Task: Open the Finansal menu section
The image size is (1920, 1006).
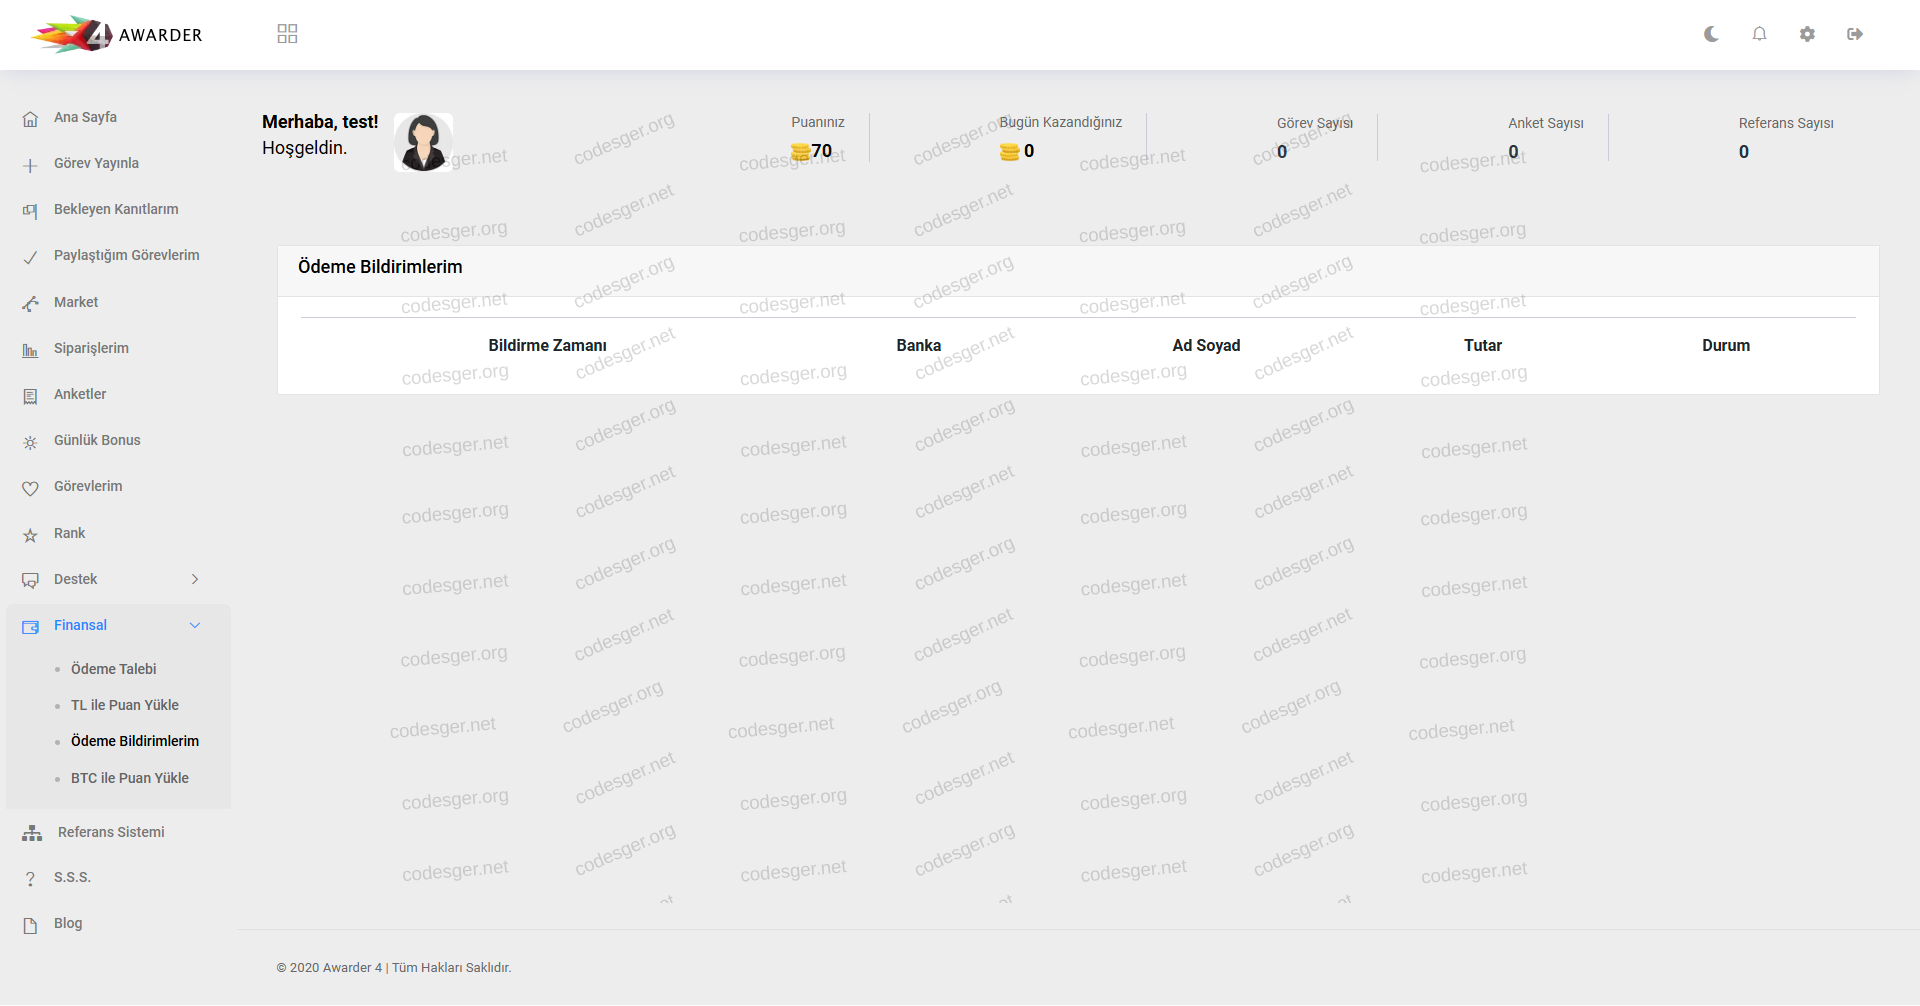Action: coord(80,625)
